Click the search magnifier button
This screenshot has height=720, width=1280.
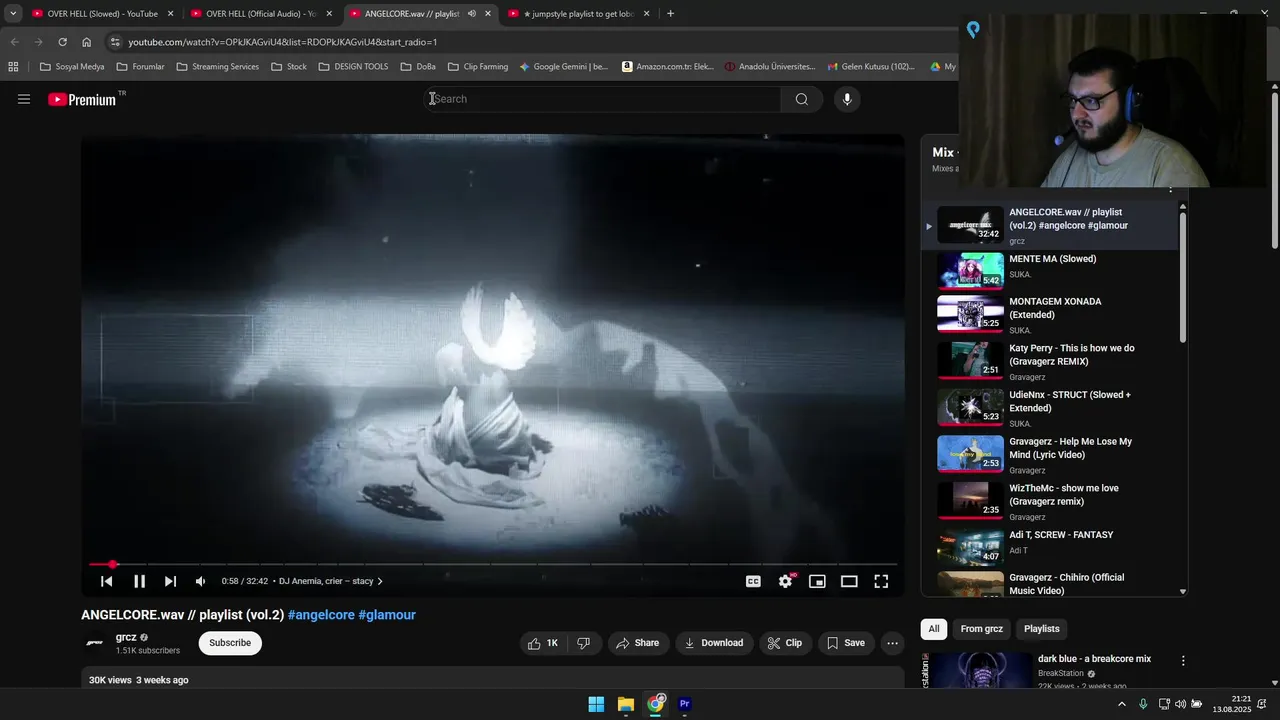[801, 99]
